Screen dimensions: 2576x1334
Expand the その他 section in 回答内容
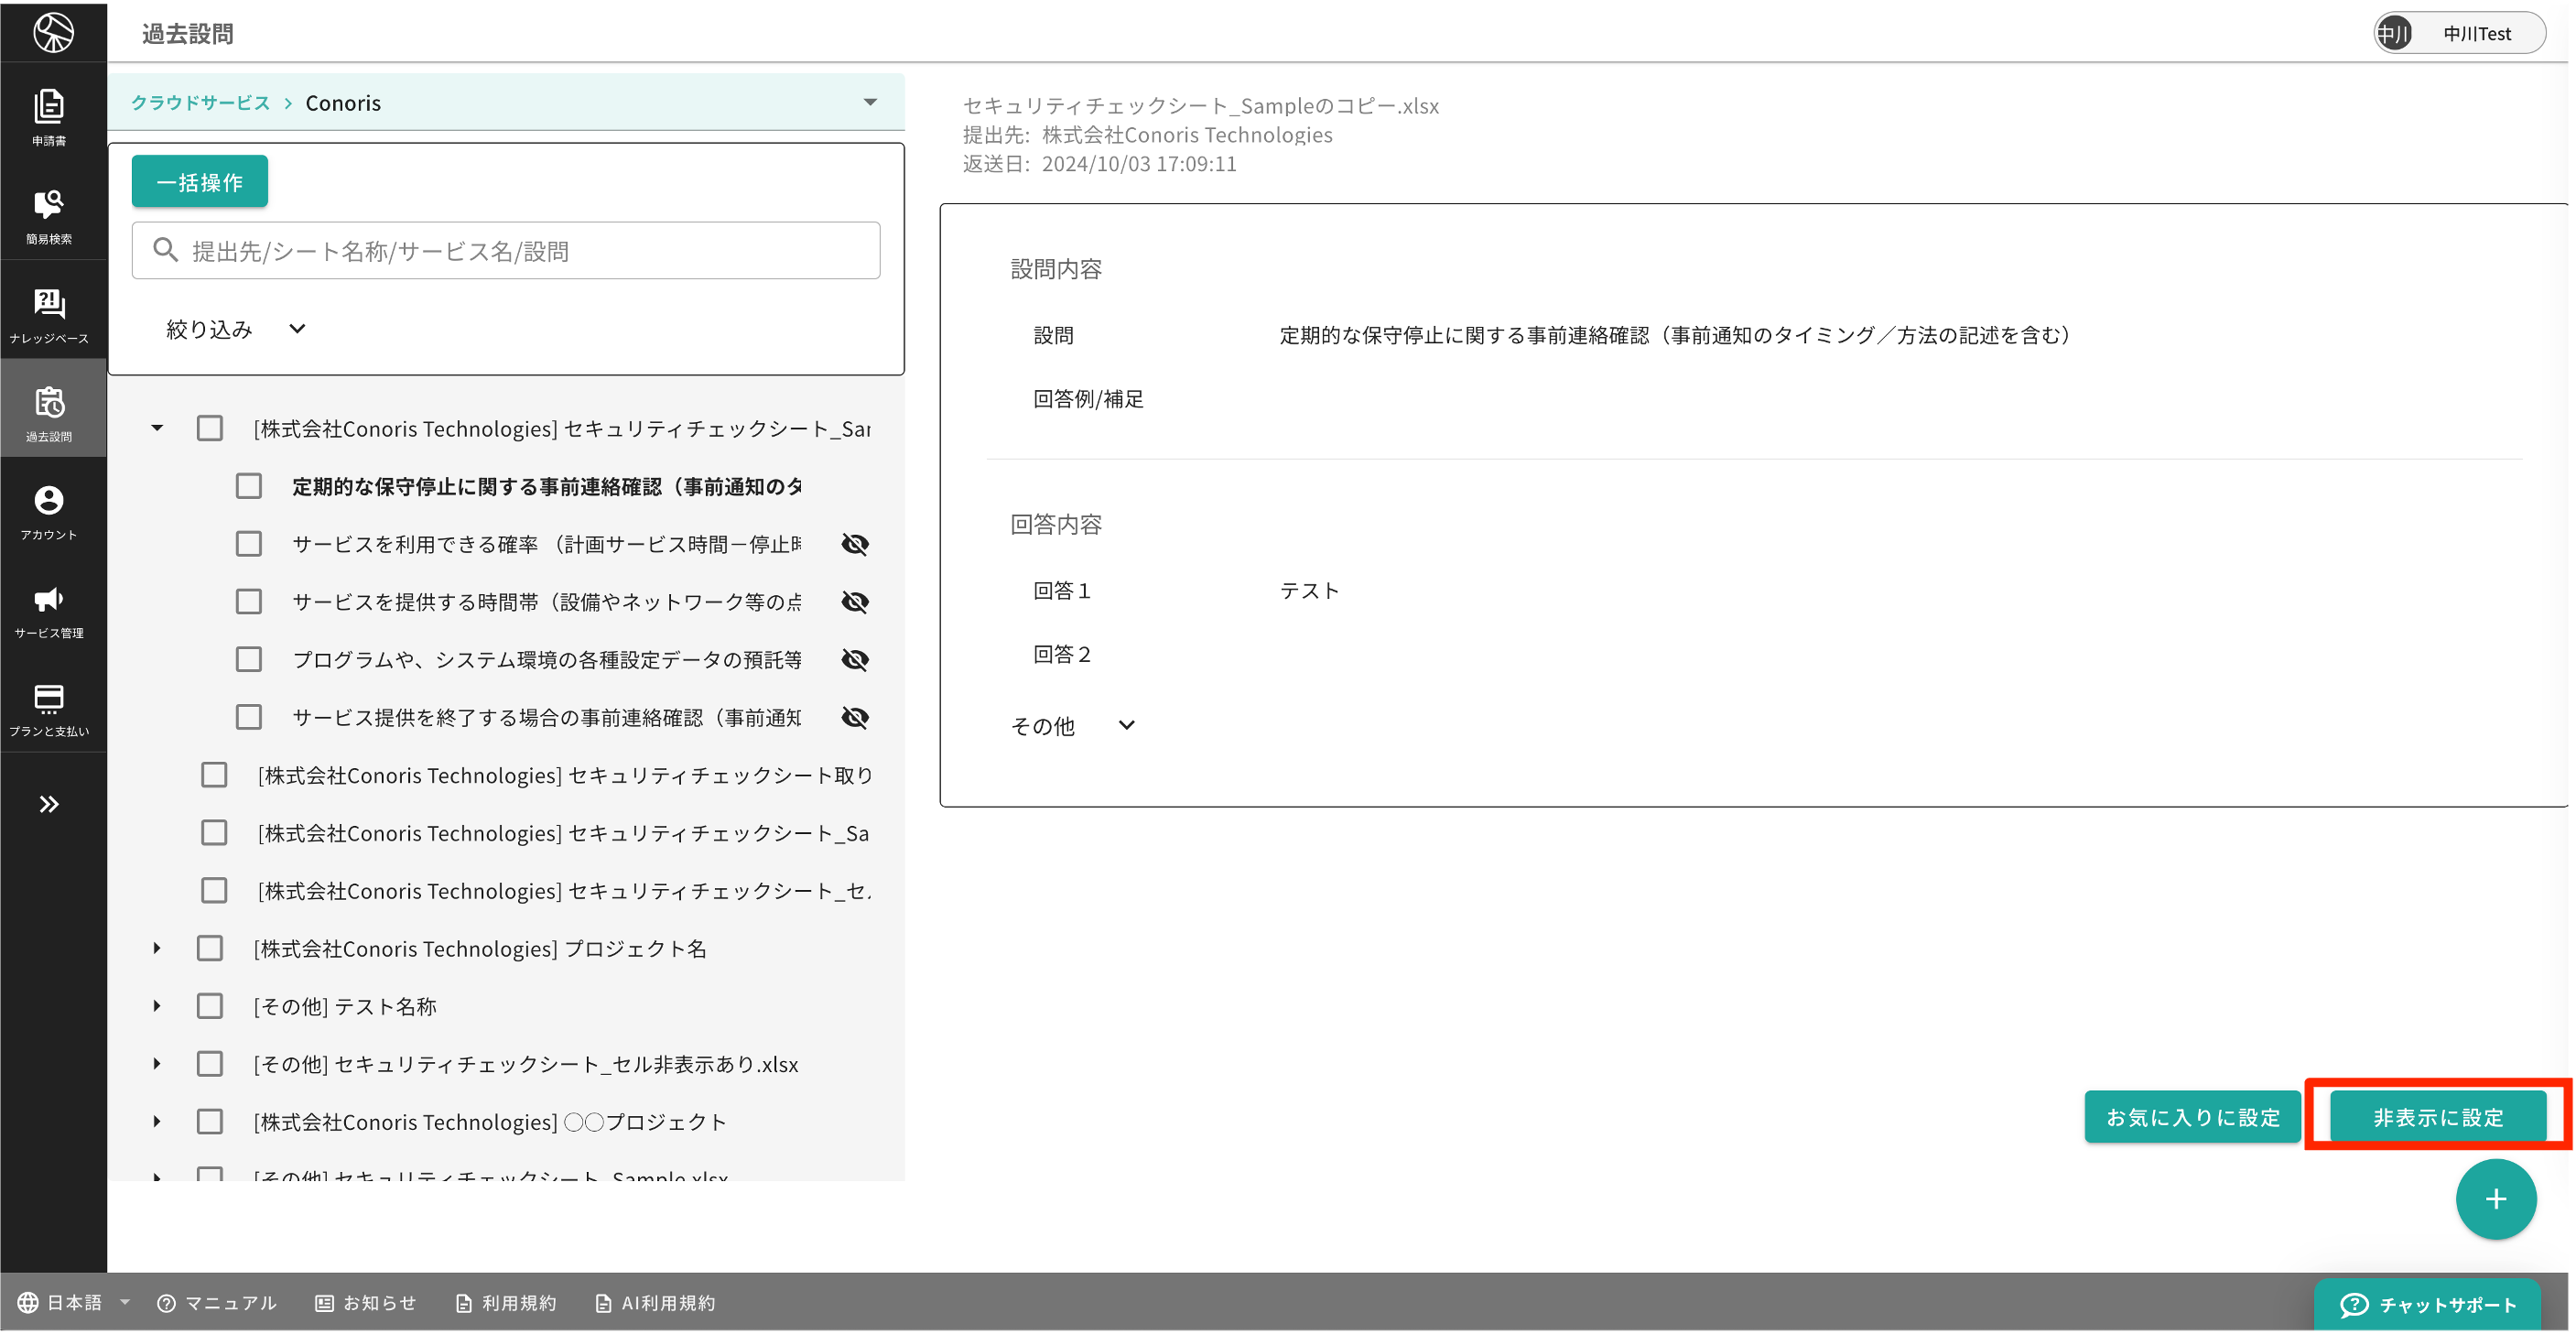coord(1127,726)
